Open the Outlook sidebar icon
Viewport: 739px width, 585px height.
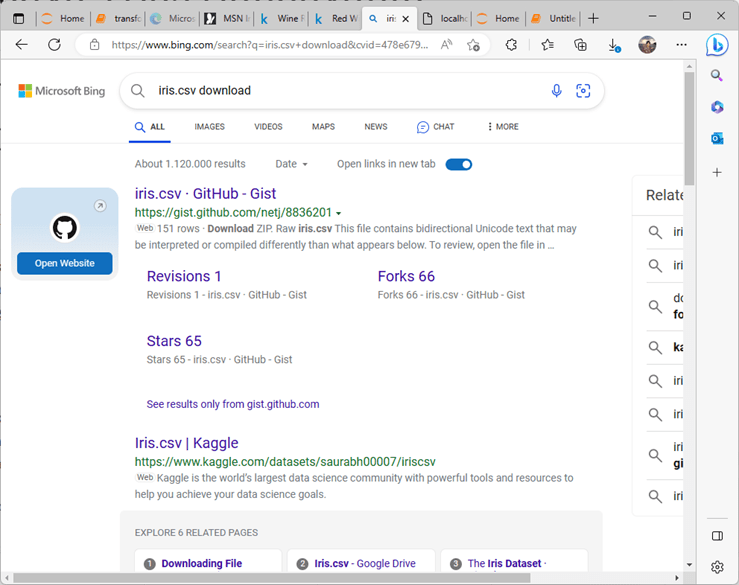point(717,139)
